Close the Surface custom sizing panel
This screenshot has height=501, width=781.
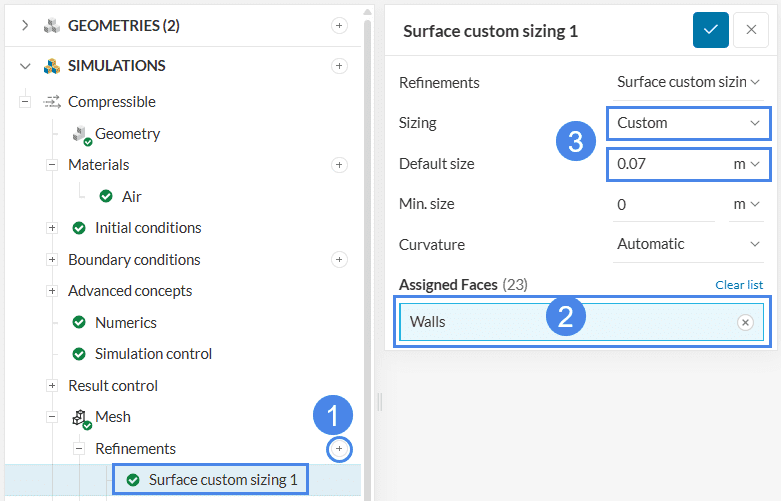pyautogui.click(x=750, y=31)
